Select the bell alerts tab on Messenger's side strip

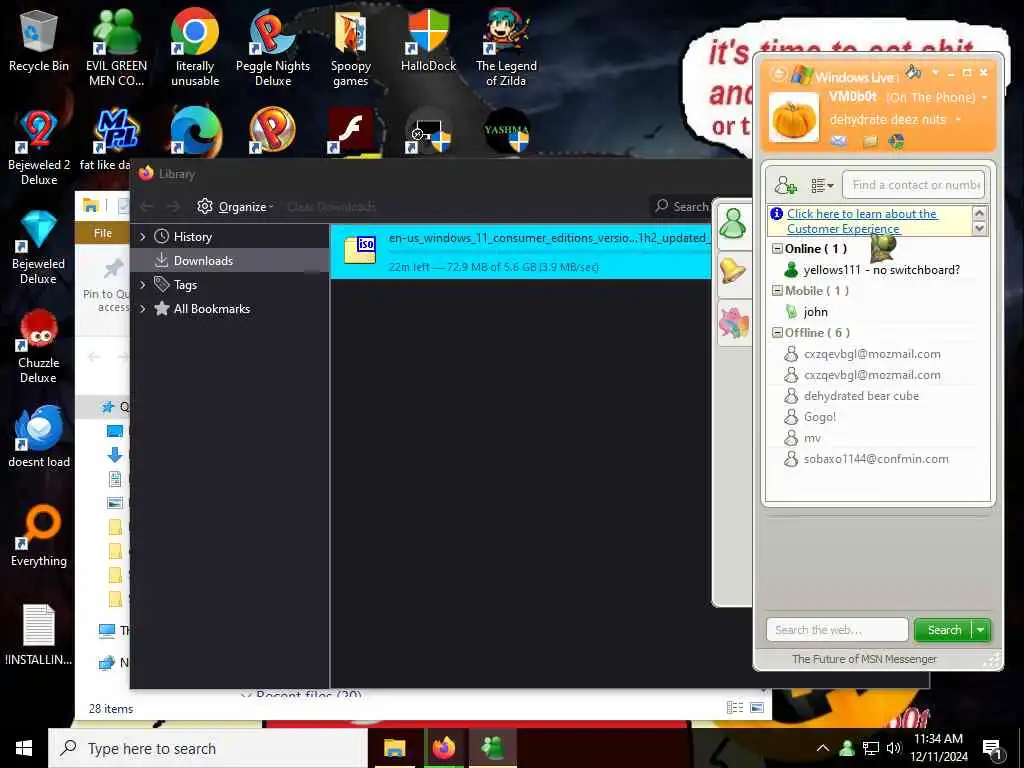pyautogui.click(x=733, y=271)
